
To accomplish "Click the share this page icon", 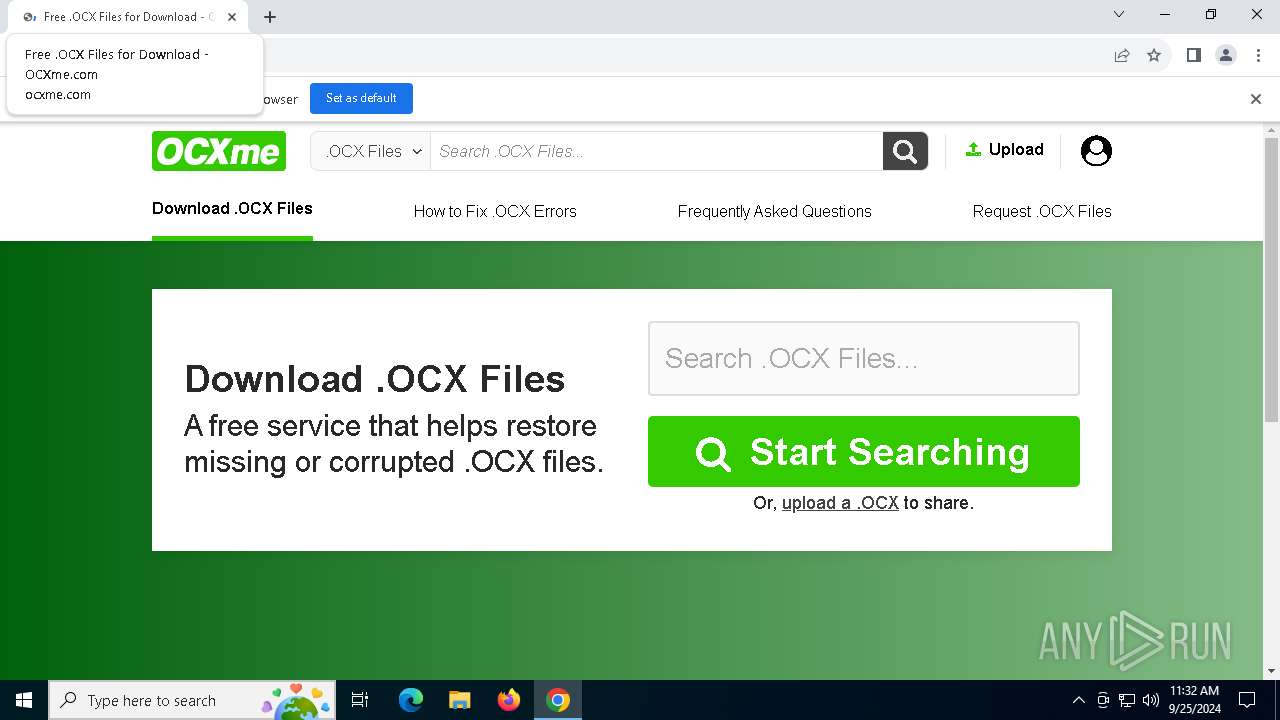I will click(x=1122, y=55).
